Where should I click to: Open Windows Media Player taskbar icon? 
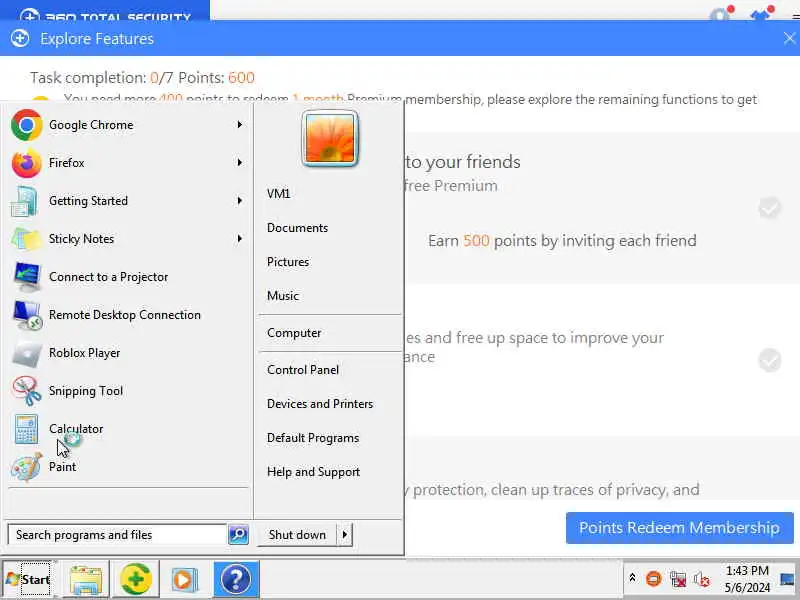(x=184, y=580)
